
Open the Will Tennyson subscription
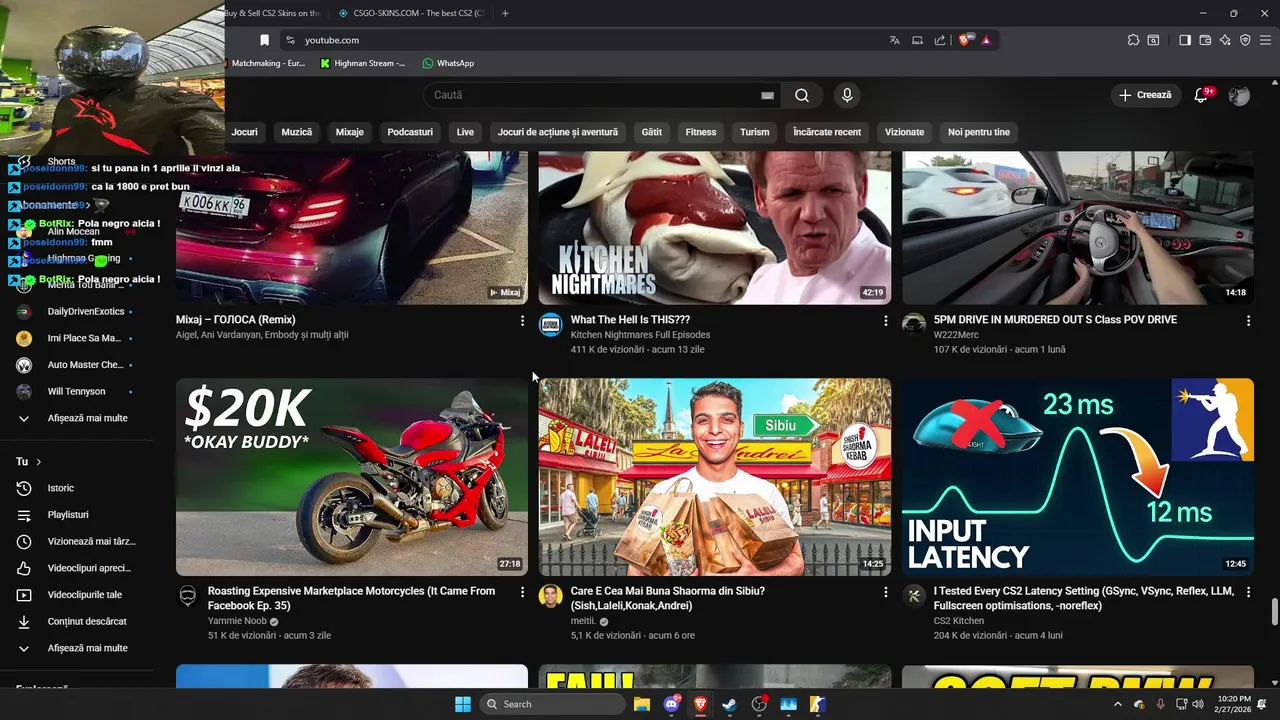[x=76, y=391]
